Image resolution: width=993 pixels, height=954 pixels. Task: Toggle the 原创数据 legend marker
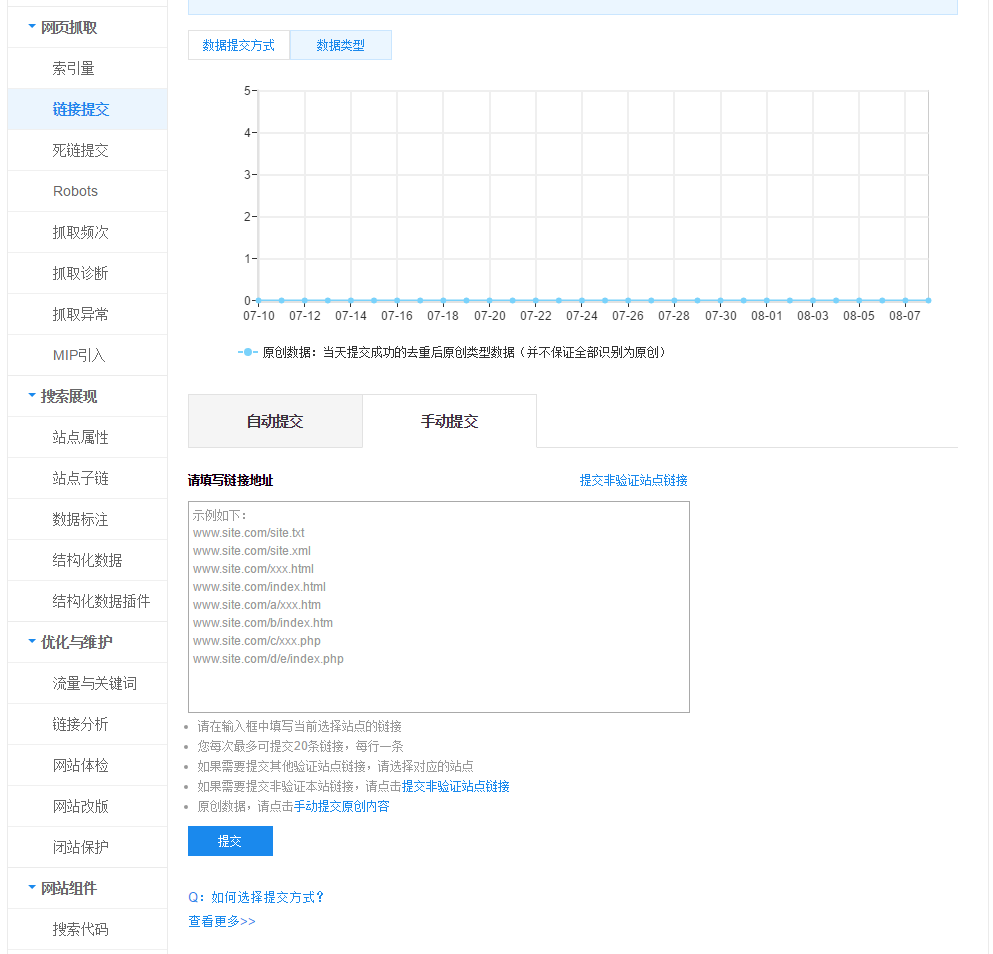coord(248,352)
